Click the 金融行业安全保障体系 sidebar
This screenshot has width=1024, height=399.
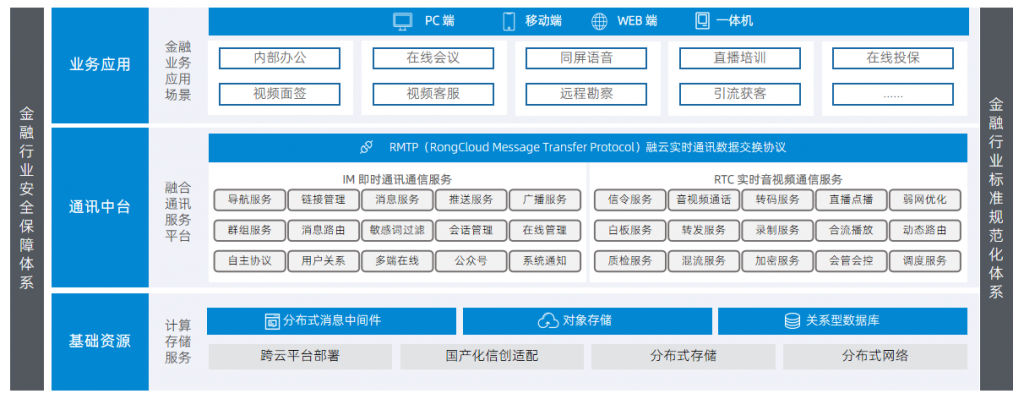click(x=27, y=199)
